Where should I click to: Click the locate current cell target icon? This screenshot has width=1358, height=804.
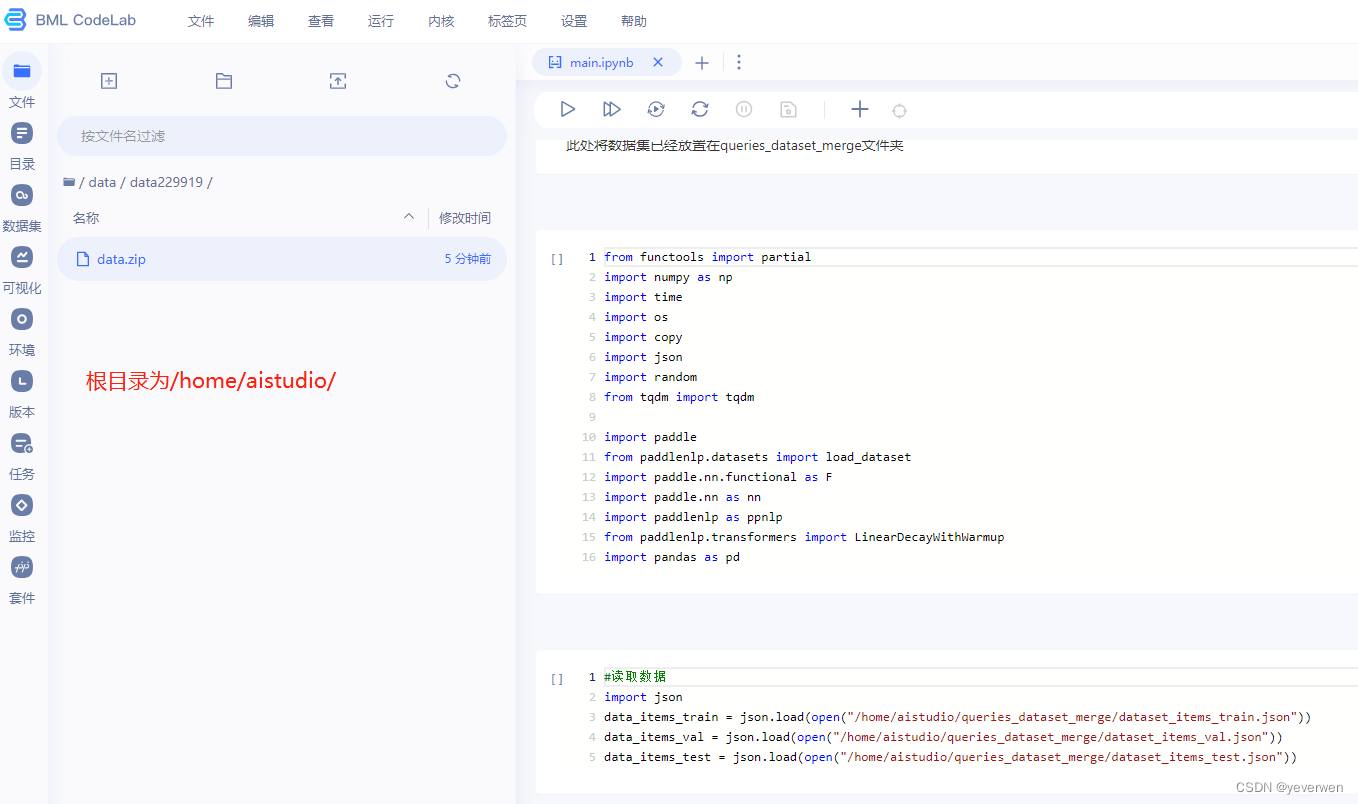pos(899,110)
